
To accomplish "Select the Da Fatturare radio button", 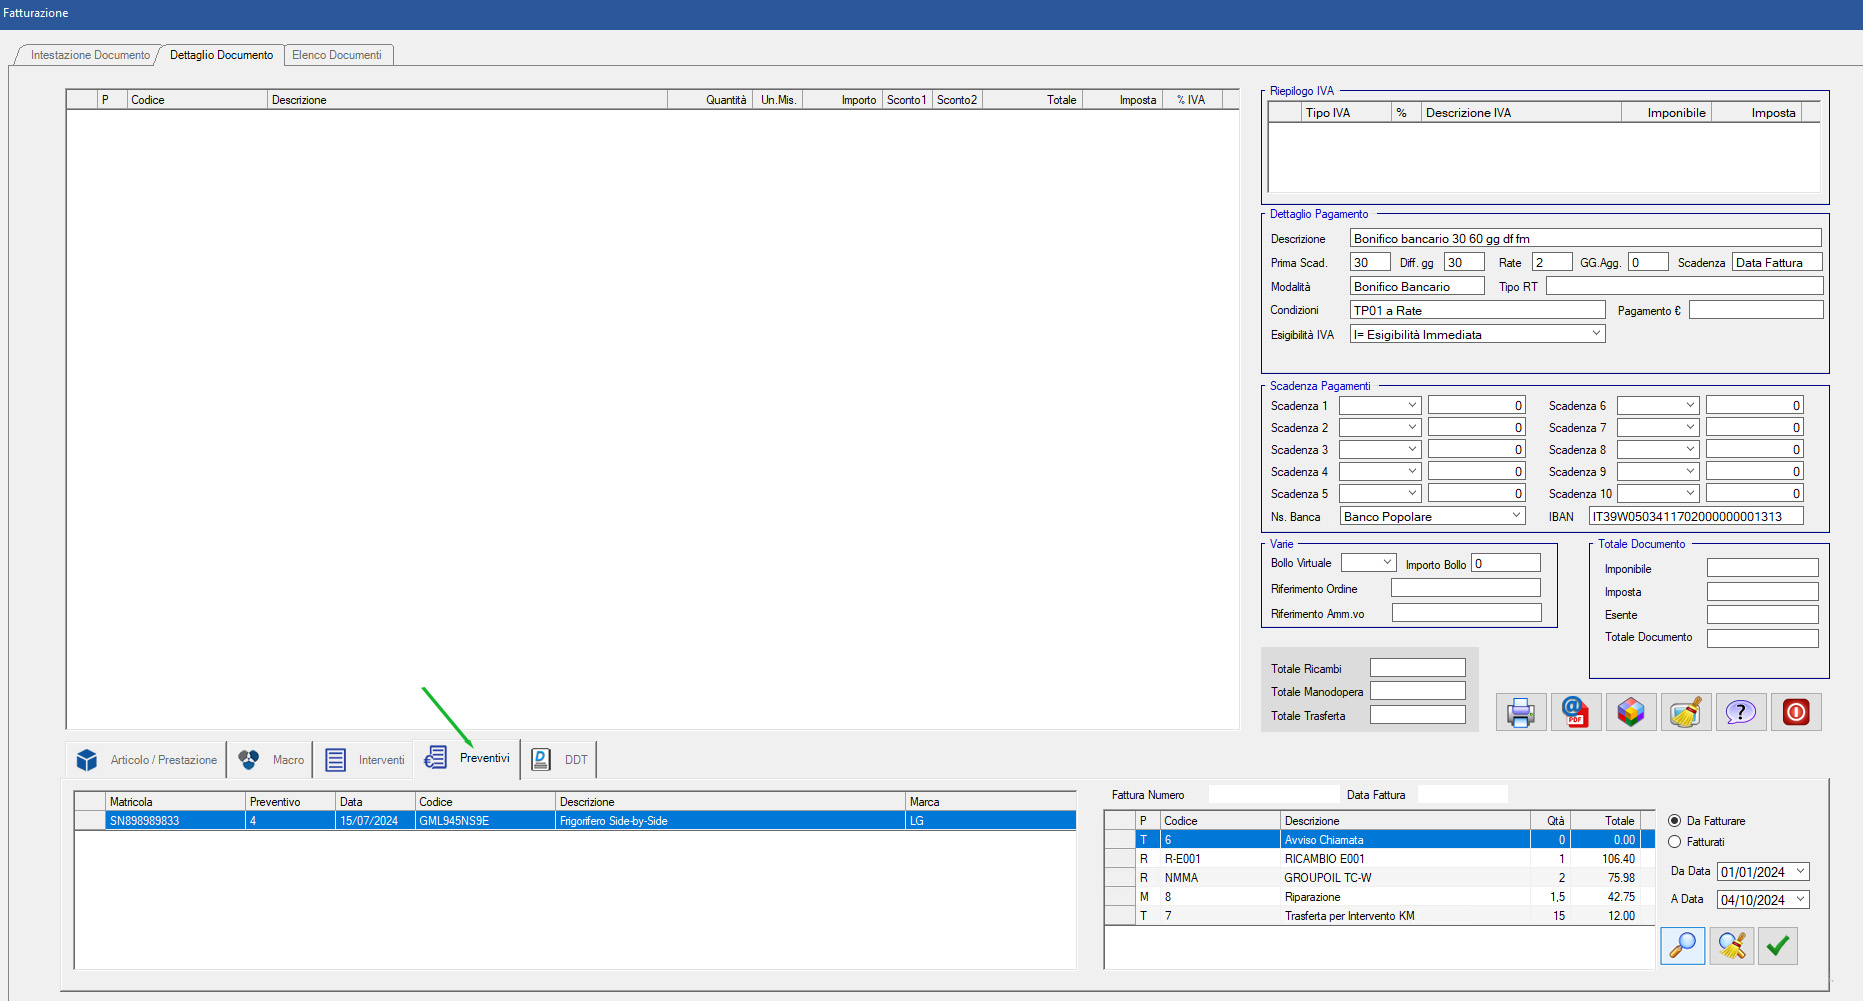I will 1674,821.
